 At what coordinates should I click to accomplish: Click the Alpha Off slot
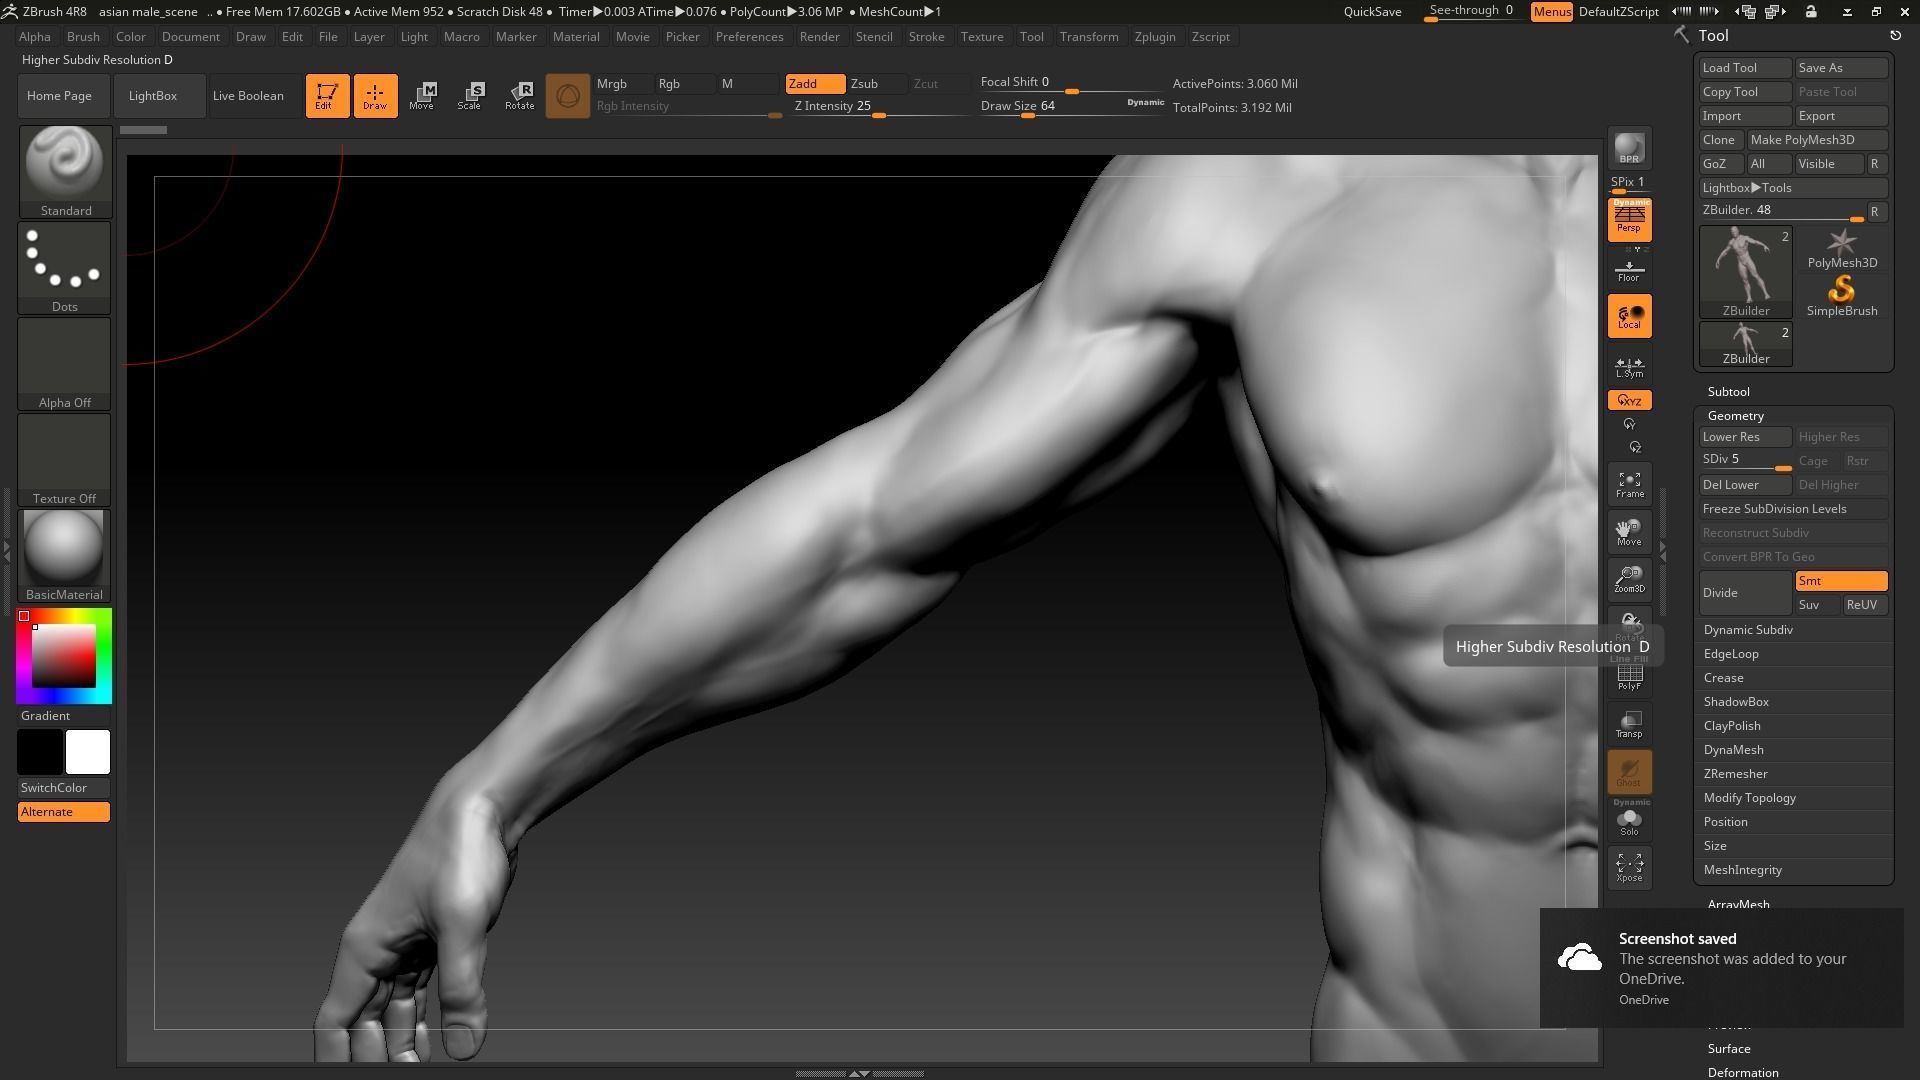coord(65,363)
